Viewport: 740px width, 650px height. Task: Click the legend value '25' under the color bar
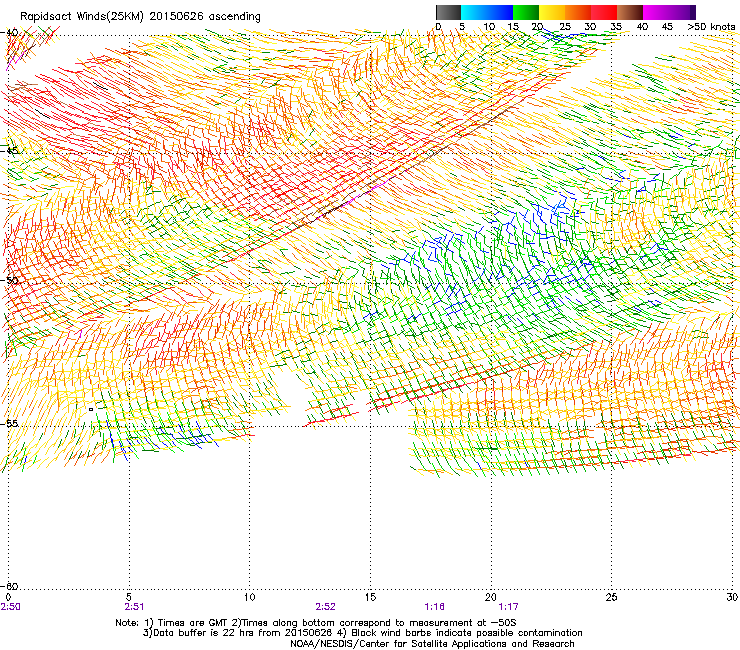(x=565, y=27)
